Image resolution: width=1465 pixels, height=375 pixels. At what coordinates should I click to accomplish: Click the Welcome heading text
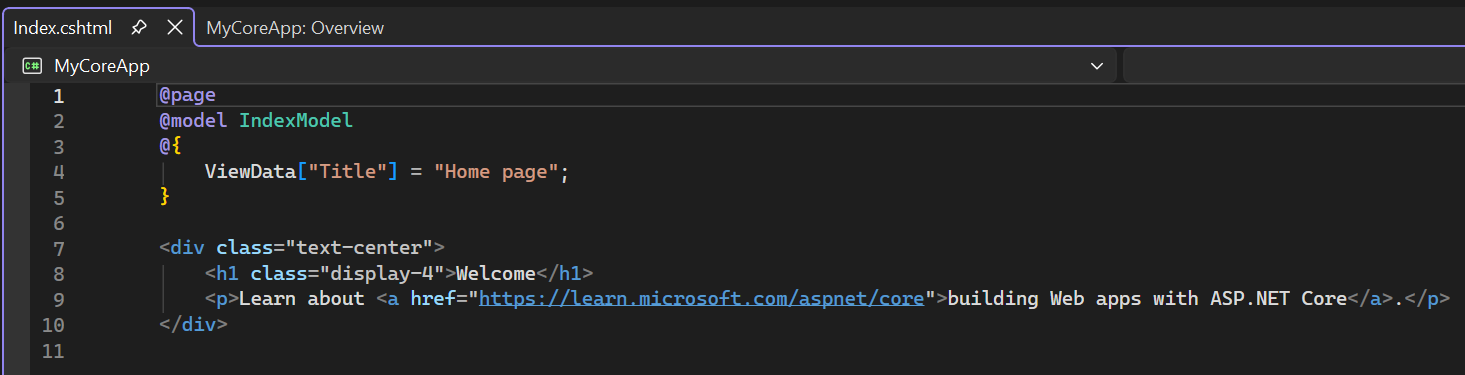tap(496, 273)
